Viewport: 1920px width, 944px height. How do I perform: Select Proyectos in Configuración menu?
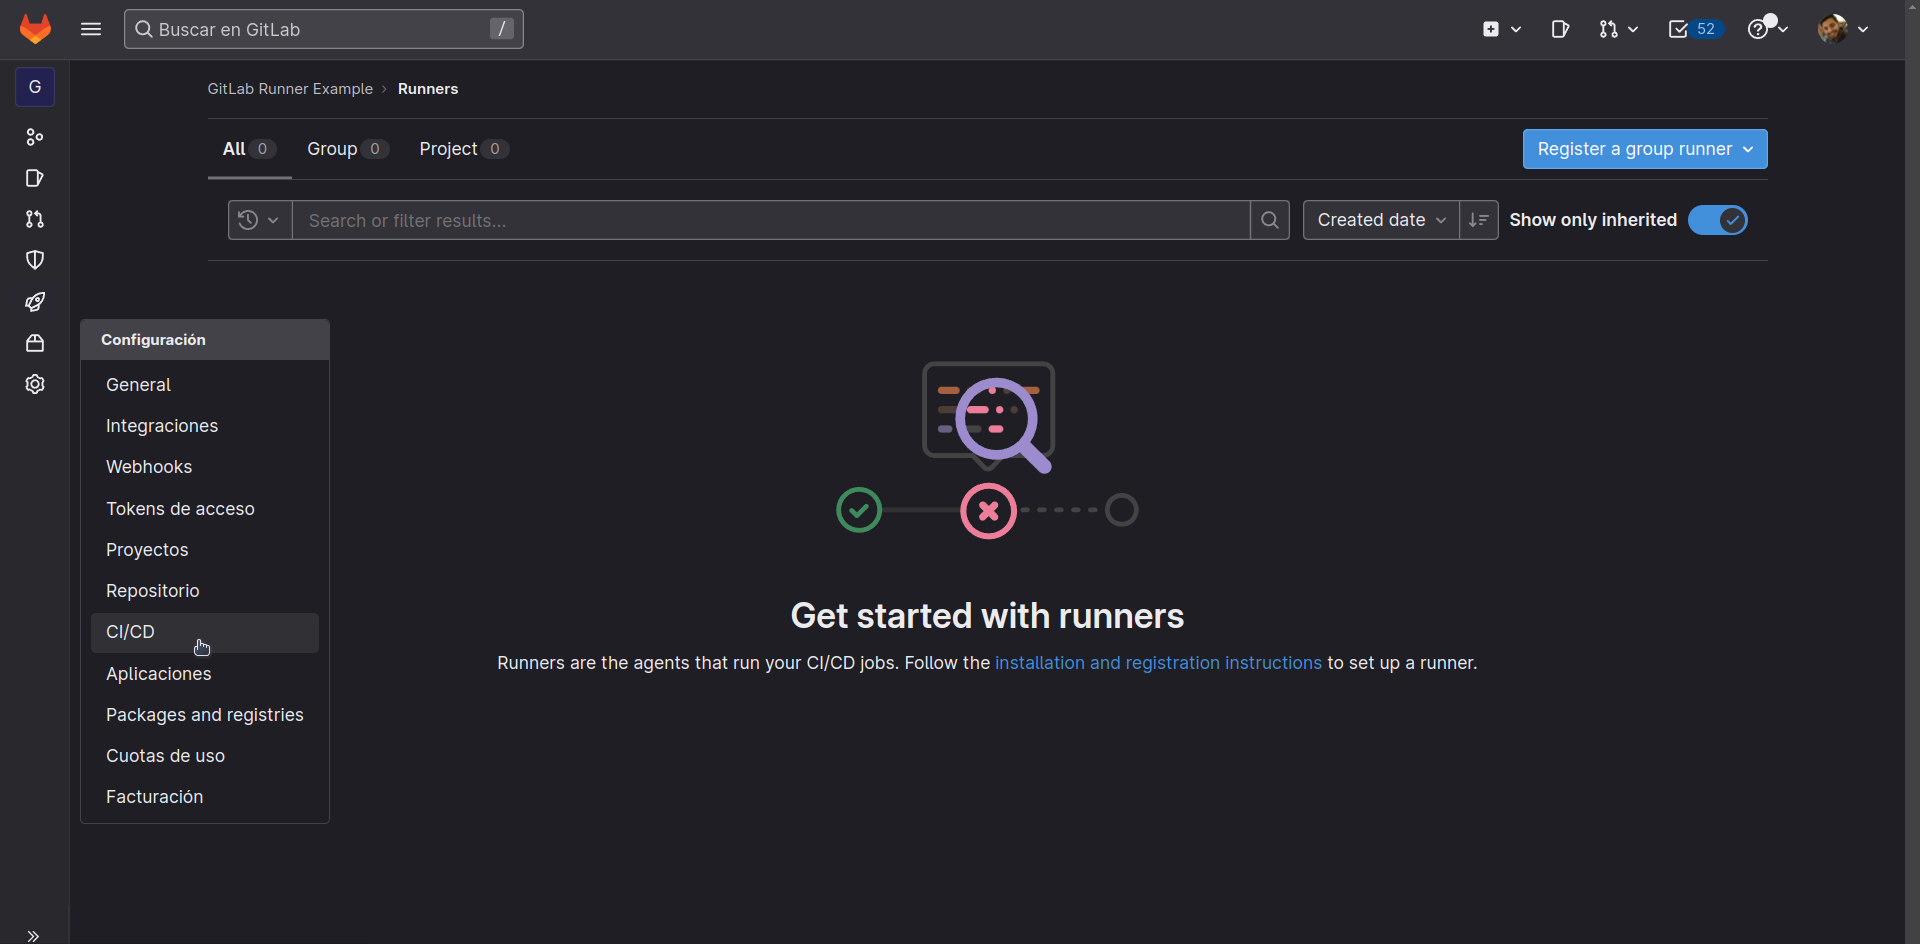tap(205, 550)
